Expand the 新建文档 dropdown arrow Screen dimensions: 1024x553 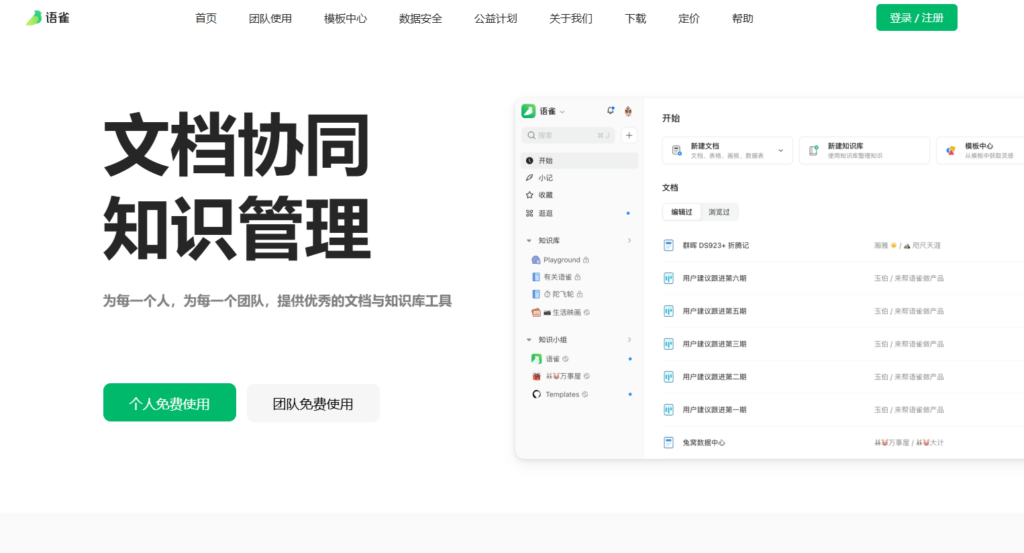tap(780, 151)
